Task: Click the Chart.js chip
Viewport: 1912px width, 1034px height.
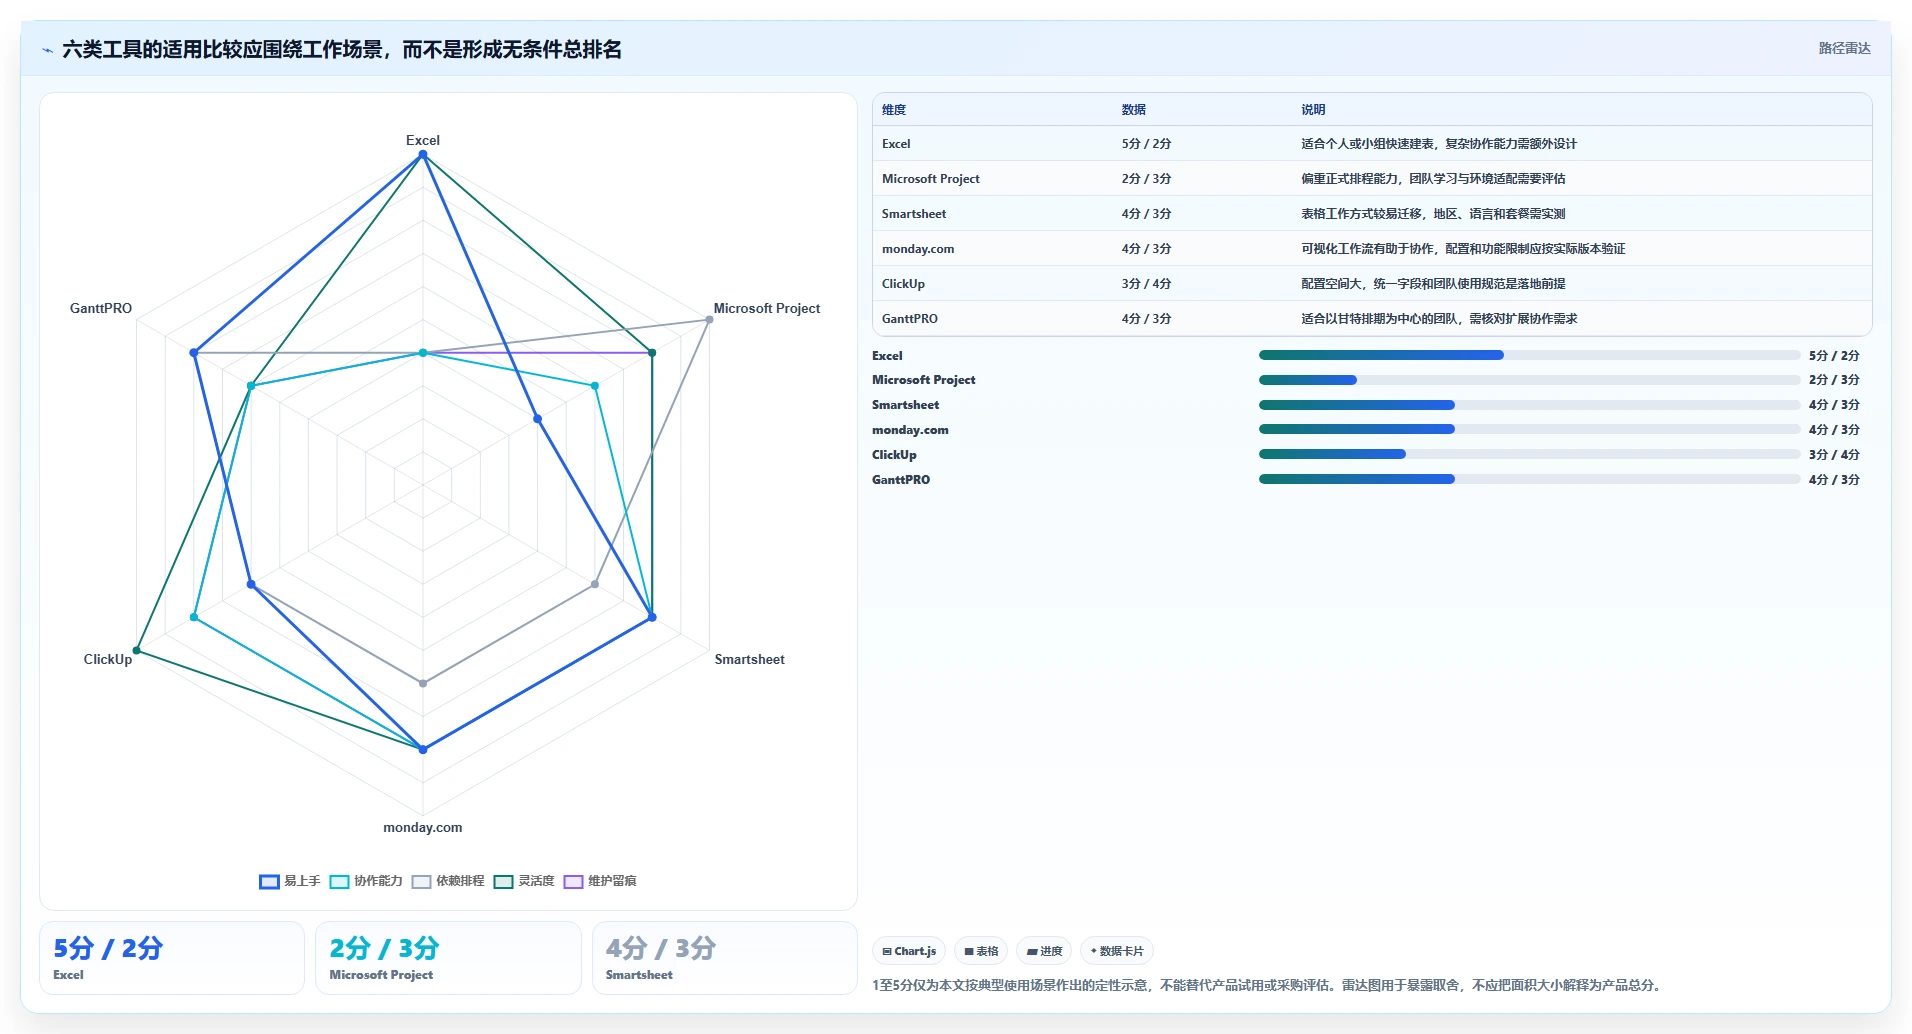Action: pos(909,951)
